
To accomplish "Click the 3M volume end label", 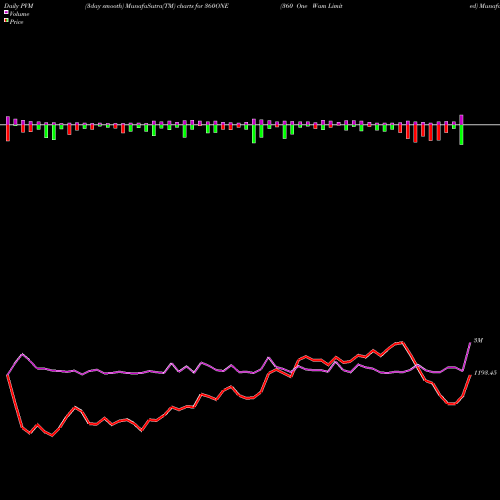I will click(x=478, y=340).
